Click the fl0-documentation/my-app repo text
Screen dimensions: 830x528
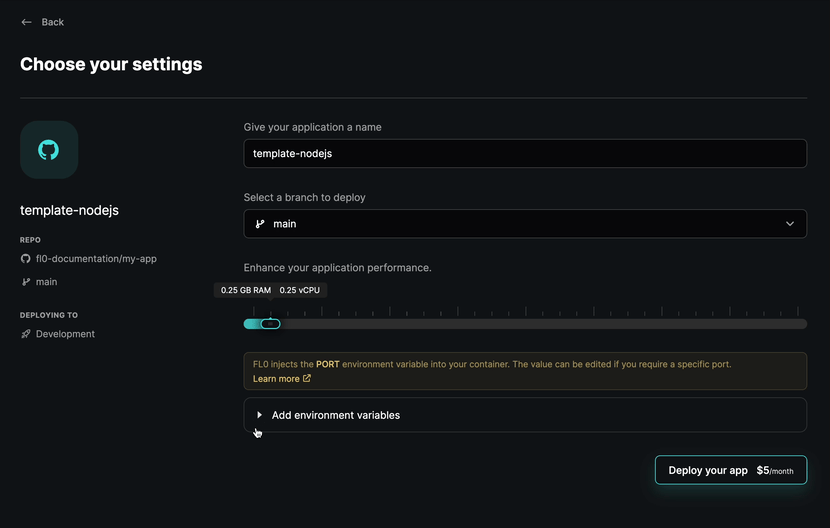click(96, 259)
